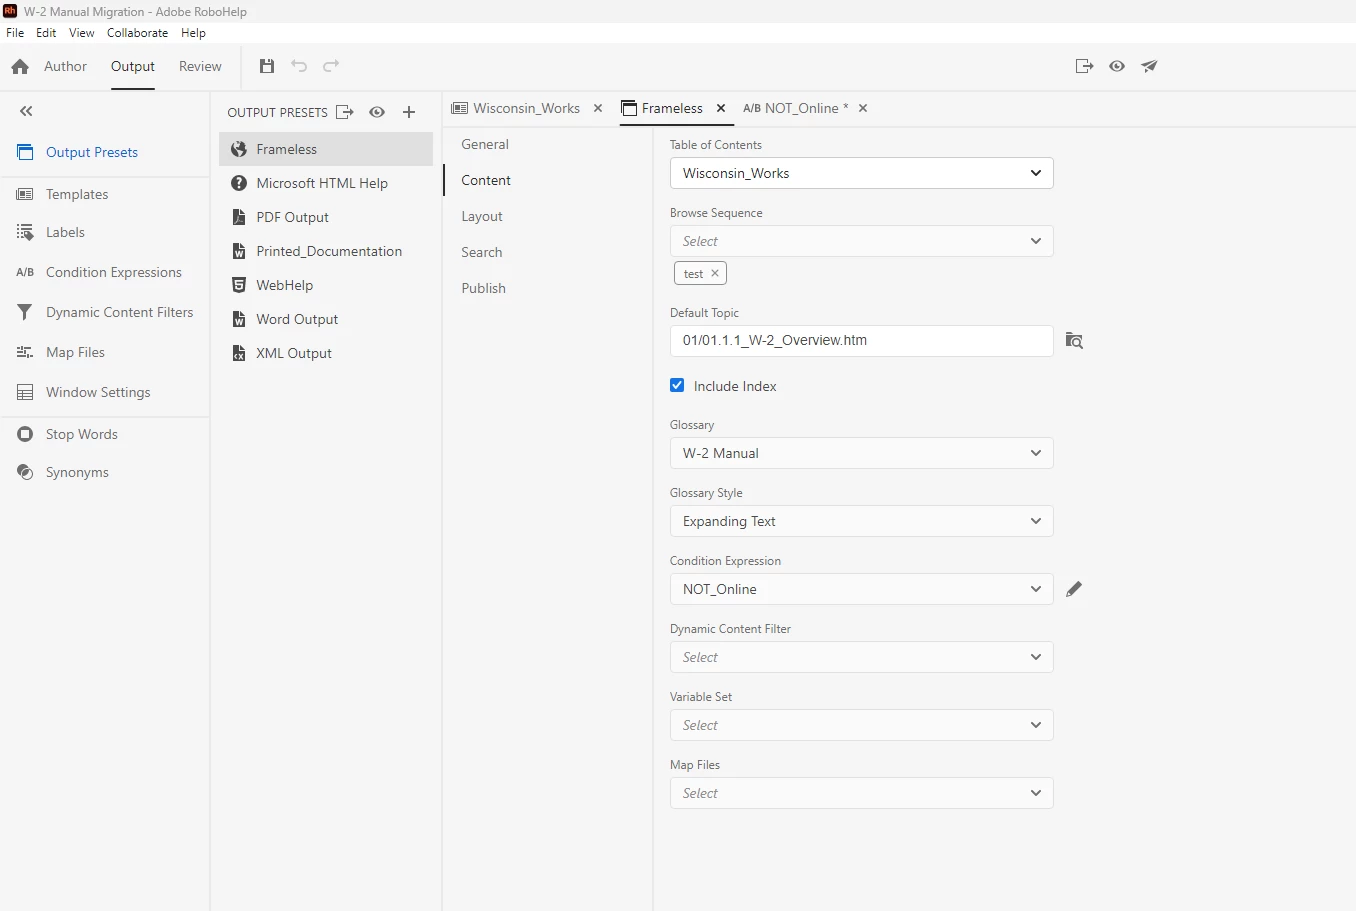The height and width of the screenshot is (911, 1356).
Task: Open the Condition Expression NOT_Online dropdown
Action: point(861,589)
